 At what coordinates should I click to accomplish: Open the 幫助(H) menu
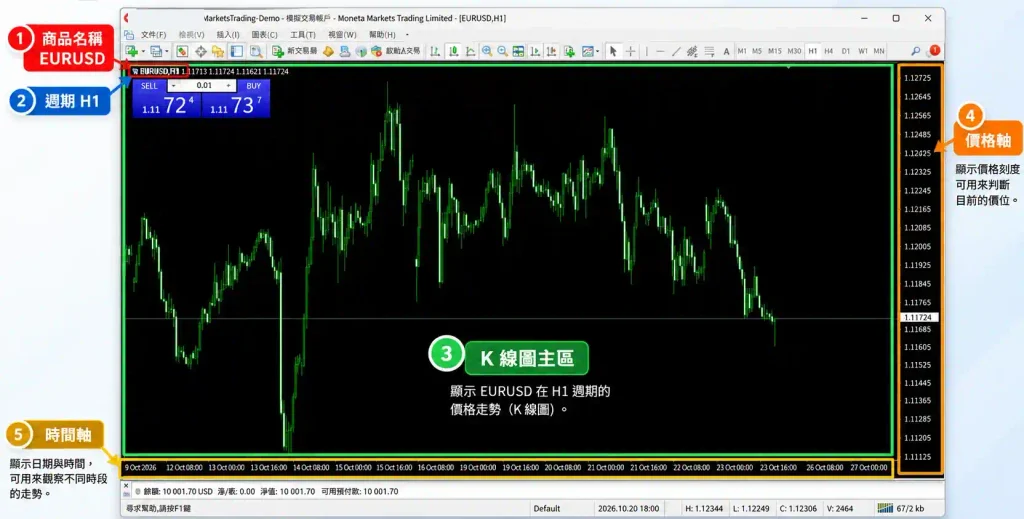pos(382,35)
